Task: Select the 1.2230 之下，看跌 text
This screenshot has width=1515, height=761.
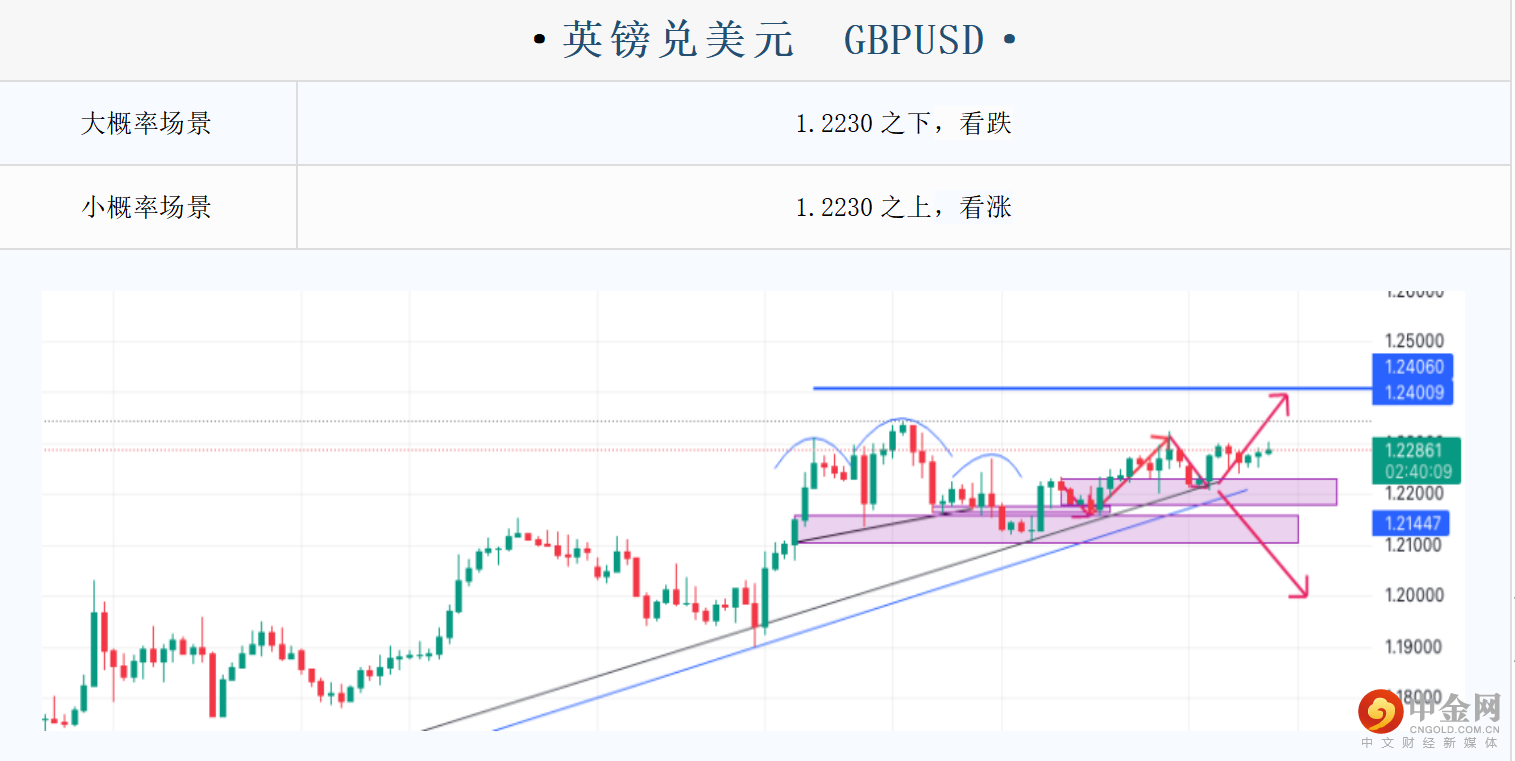Action: (903, 124)
